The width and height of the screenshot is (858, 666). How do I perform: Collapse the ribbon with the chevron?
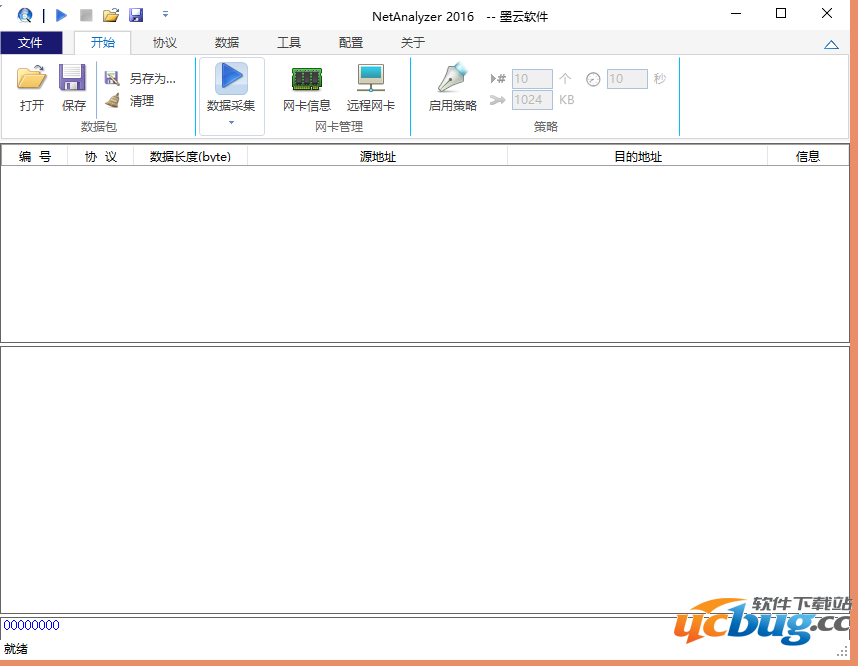click(830, 44)
